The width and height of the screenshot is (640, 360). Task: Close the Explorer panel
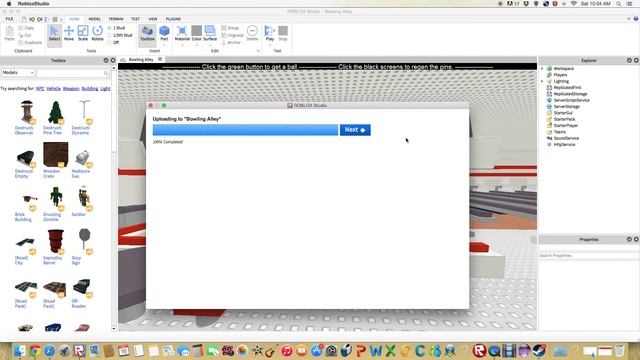[x=636, y=60]
